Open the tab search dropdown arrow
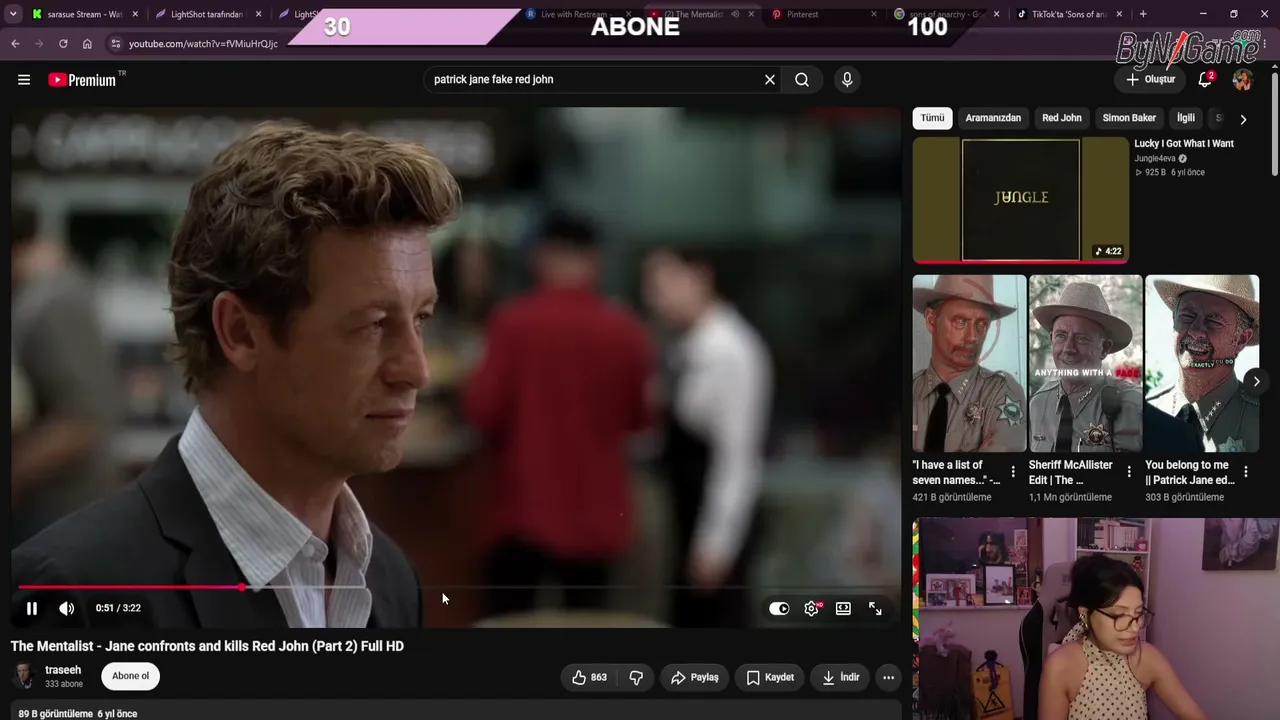The image size is (1280, 720). (13, 14)
